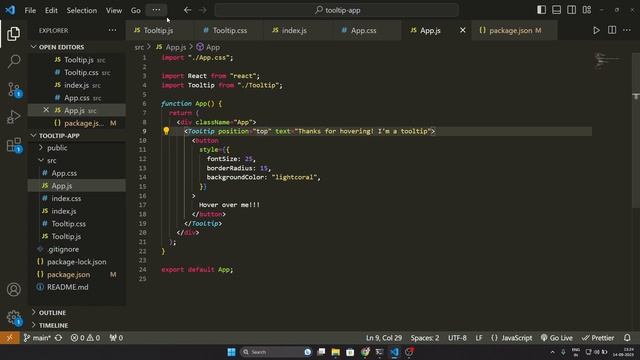Open .gitignore in explorer

tap(63, 249)
